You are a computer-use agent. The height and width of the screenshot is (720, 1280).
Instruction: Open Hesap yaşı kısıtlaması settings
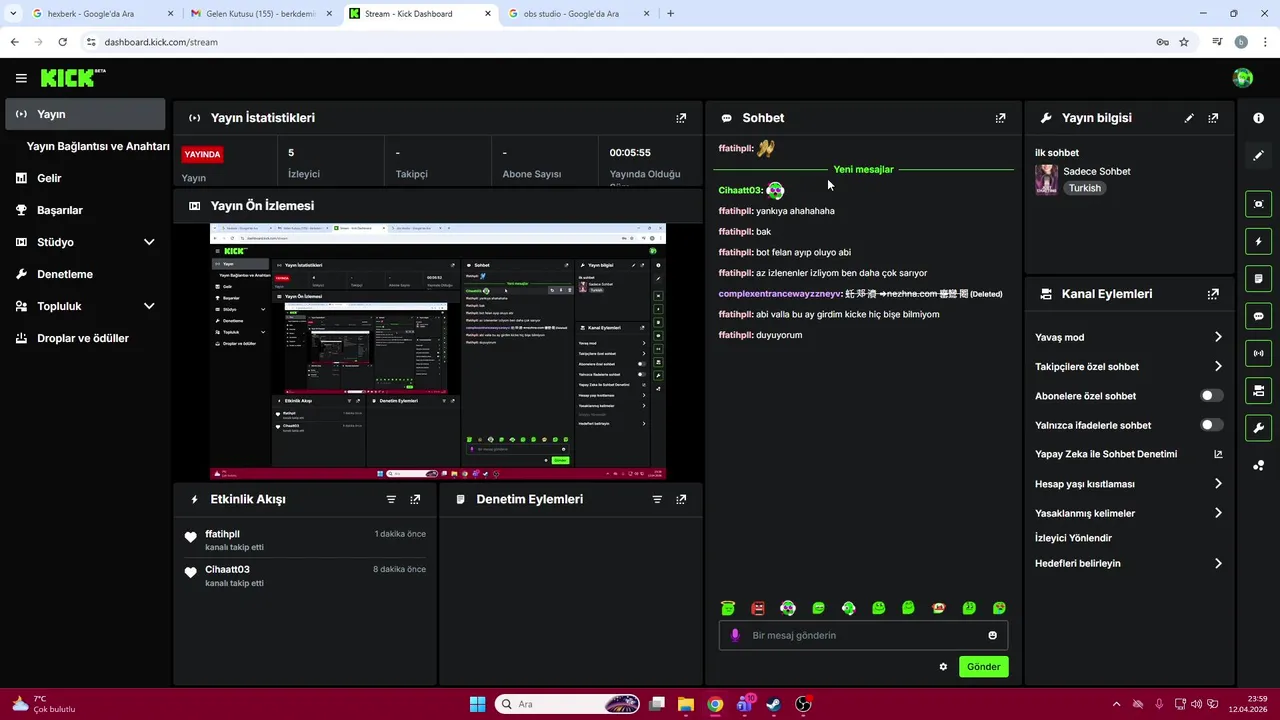click(x=1129, y=484)
